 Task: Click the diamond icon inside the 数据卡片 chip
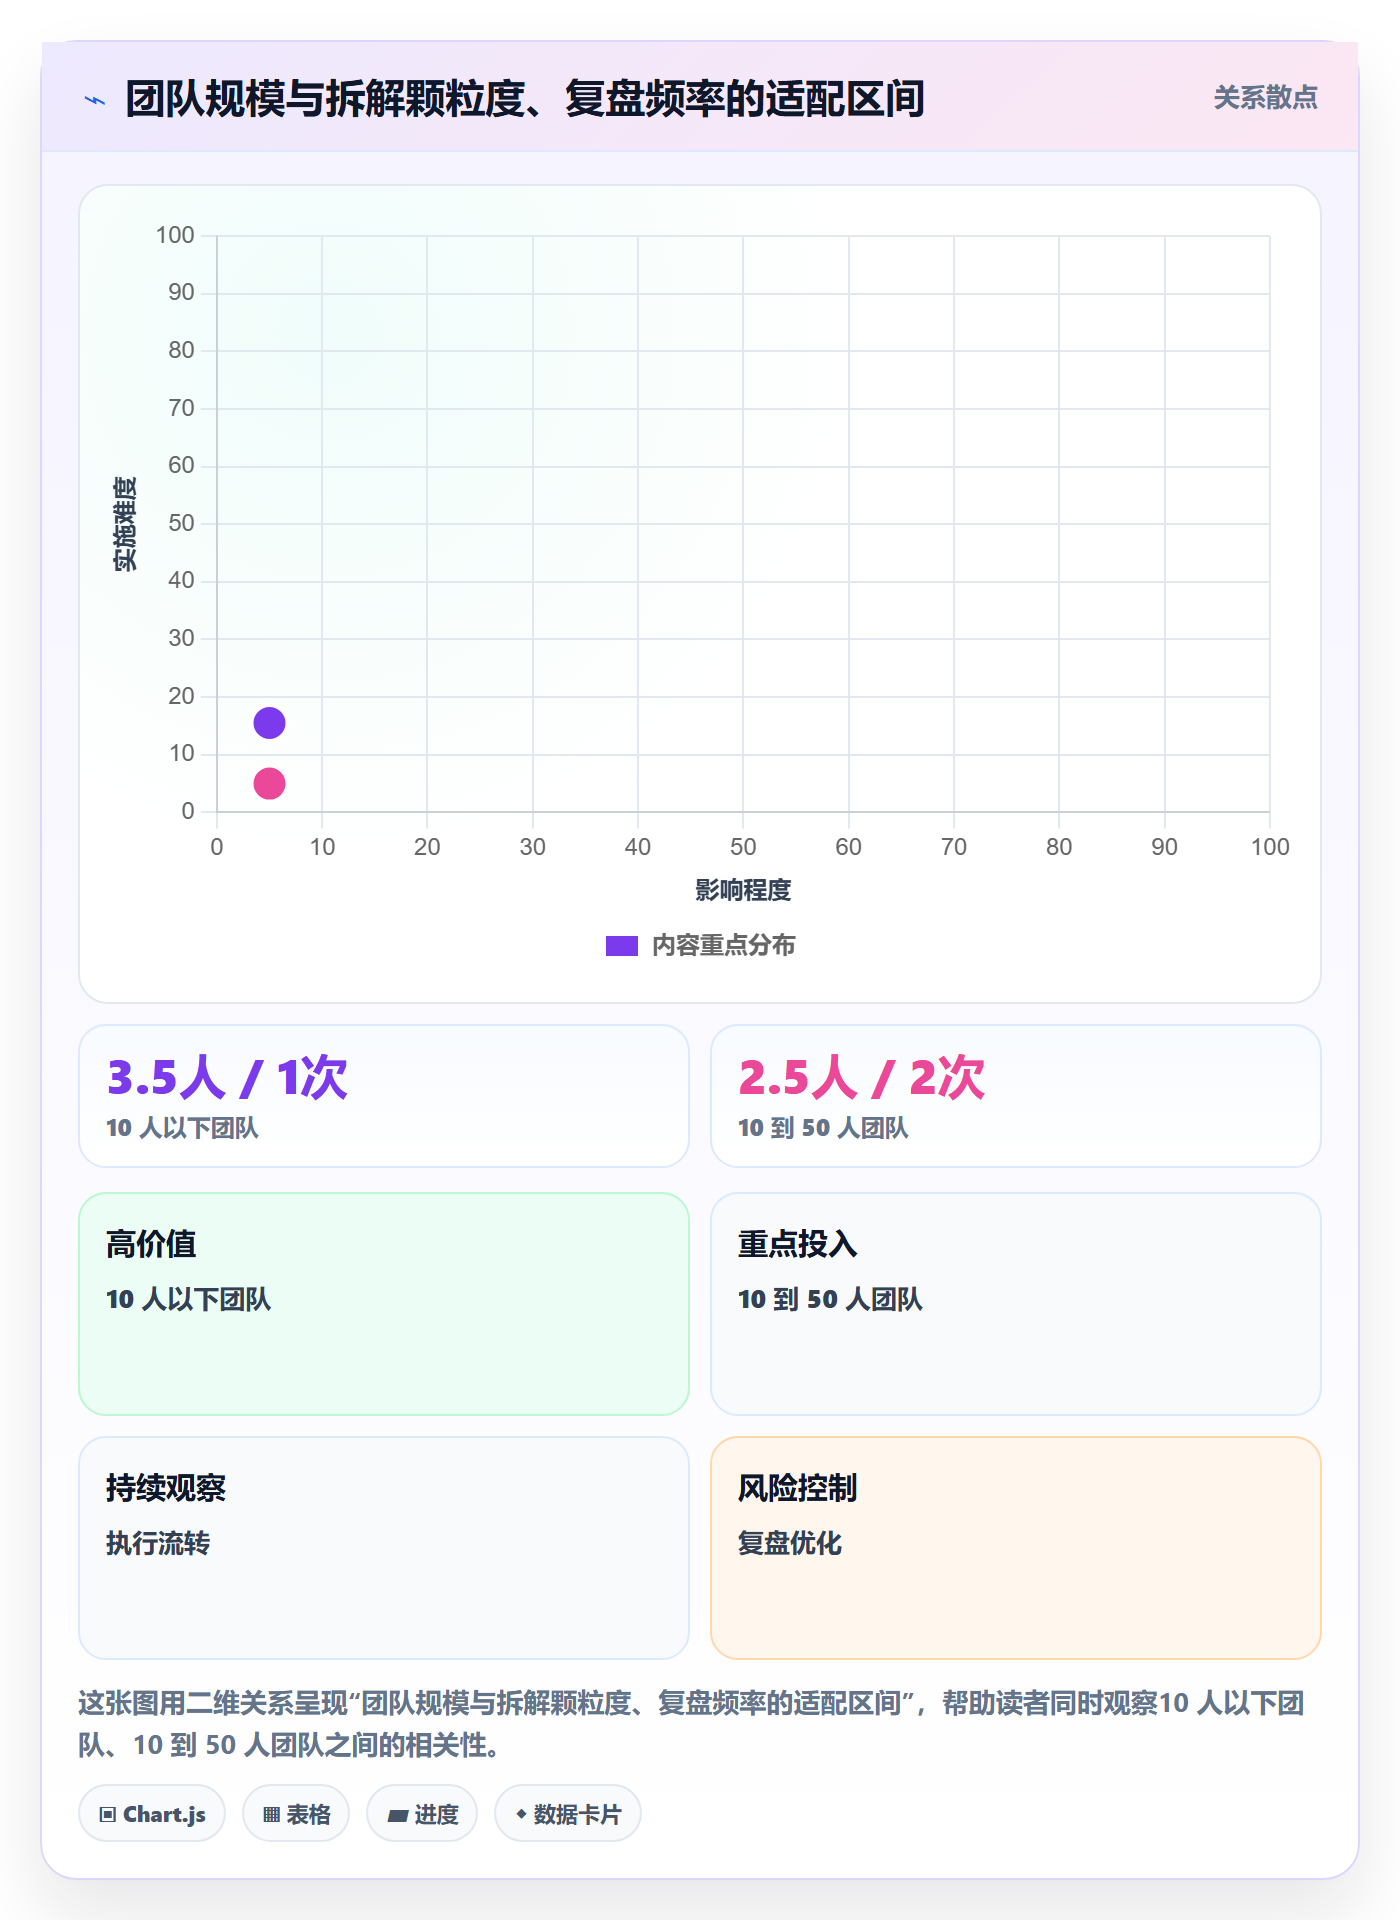tap(521, 1814)
